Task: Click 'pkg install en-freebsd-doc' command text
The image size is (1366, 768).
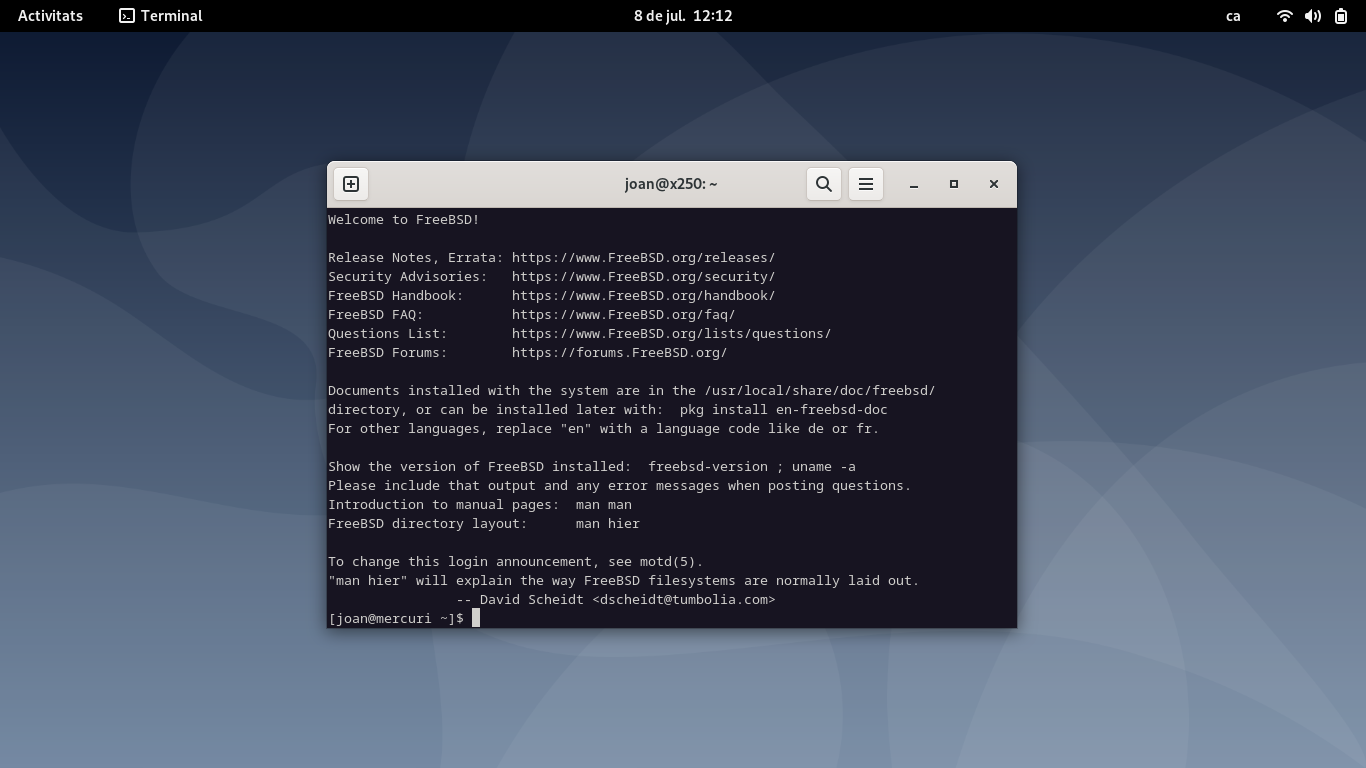Action: click(x=783, y=409)
